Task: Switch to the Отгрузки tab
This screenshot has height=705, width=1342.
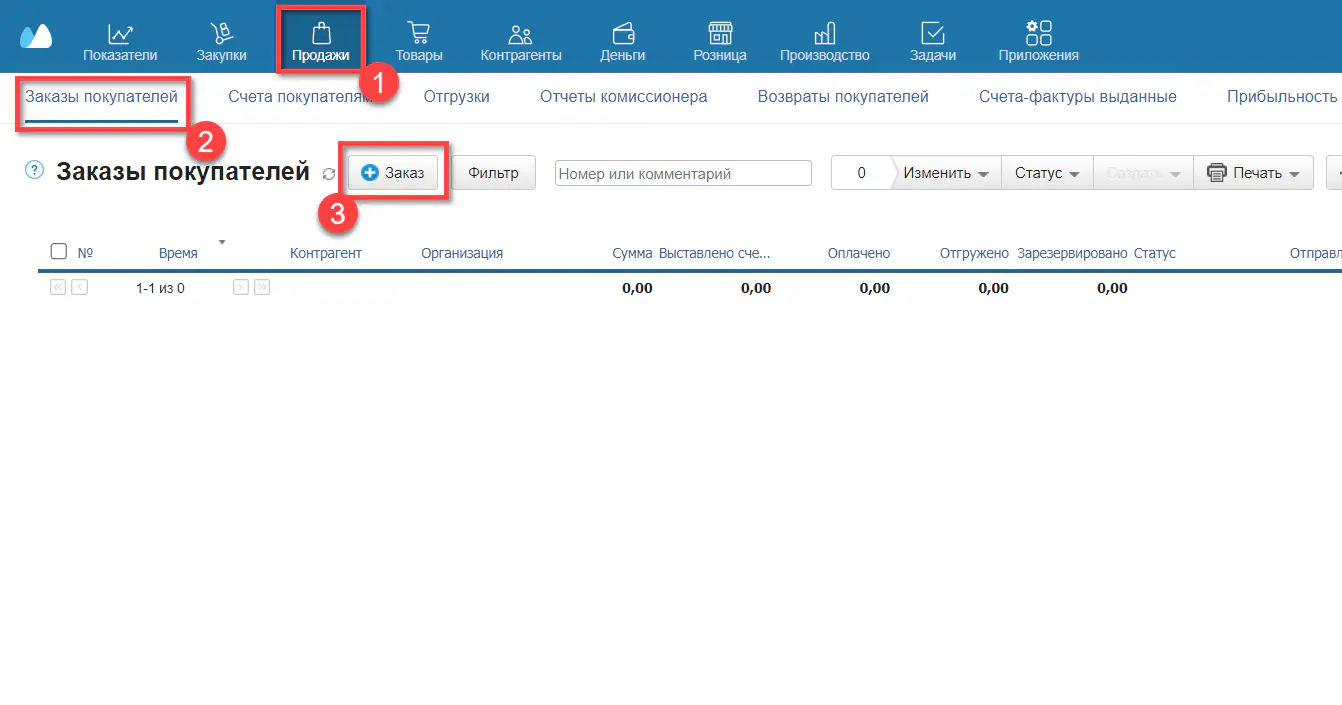Action: (x=456, y=97)
